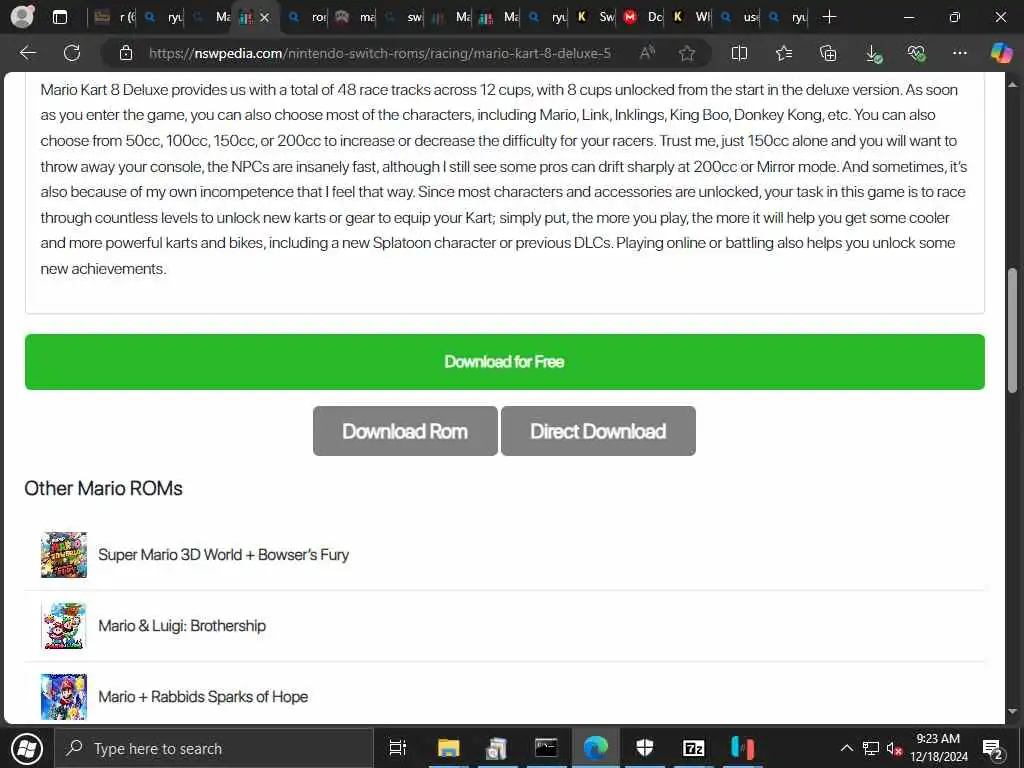Open the Windows Start menu
The image size is (1024, 768).
coord(26,748)
